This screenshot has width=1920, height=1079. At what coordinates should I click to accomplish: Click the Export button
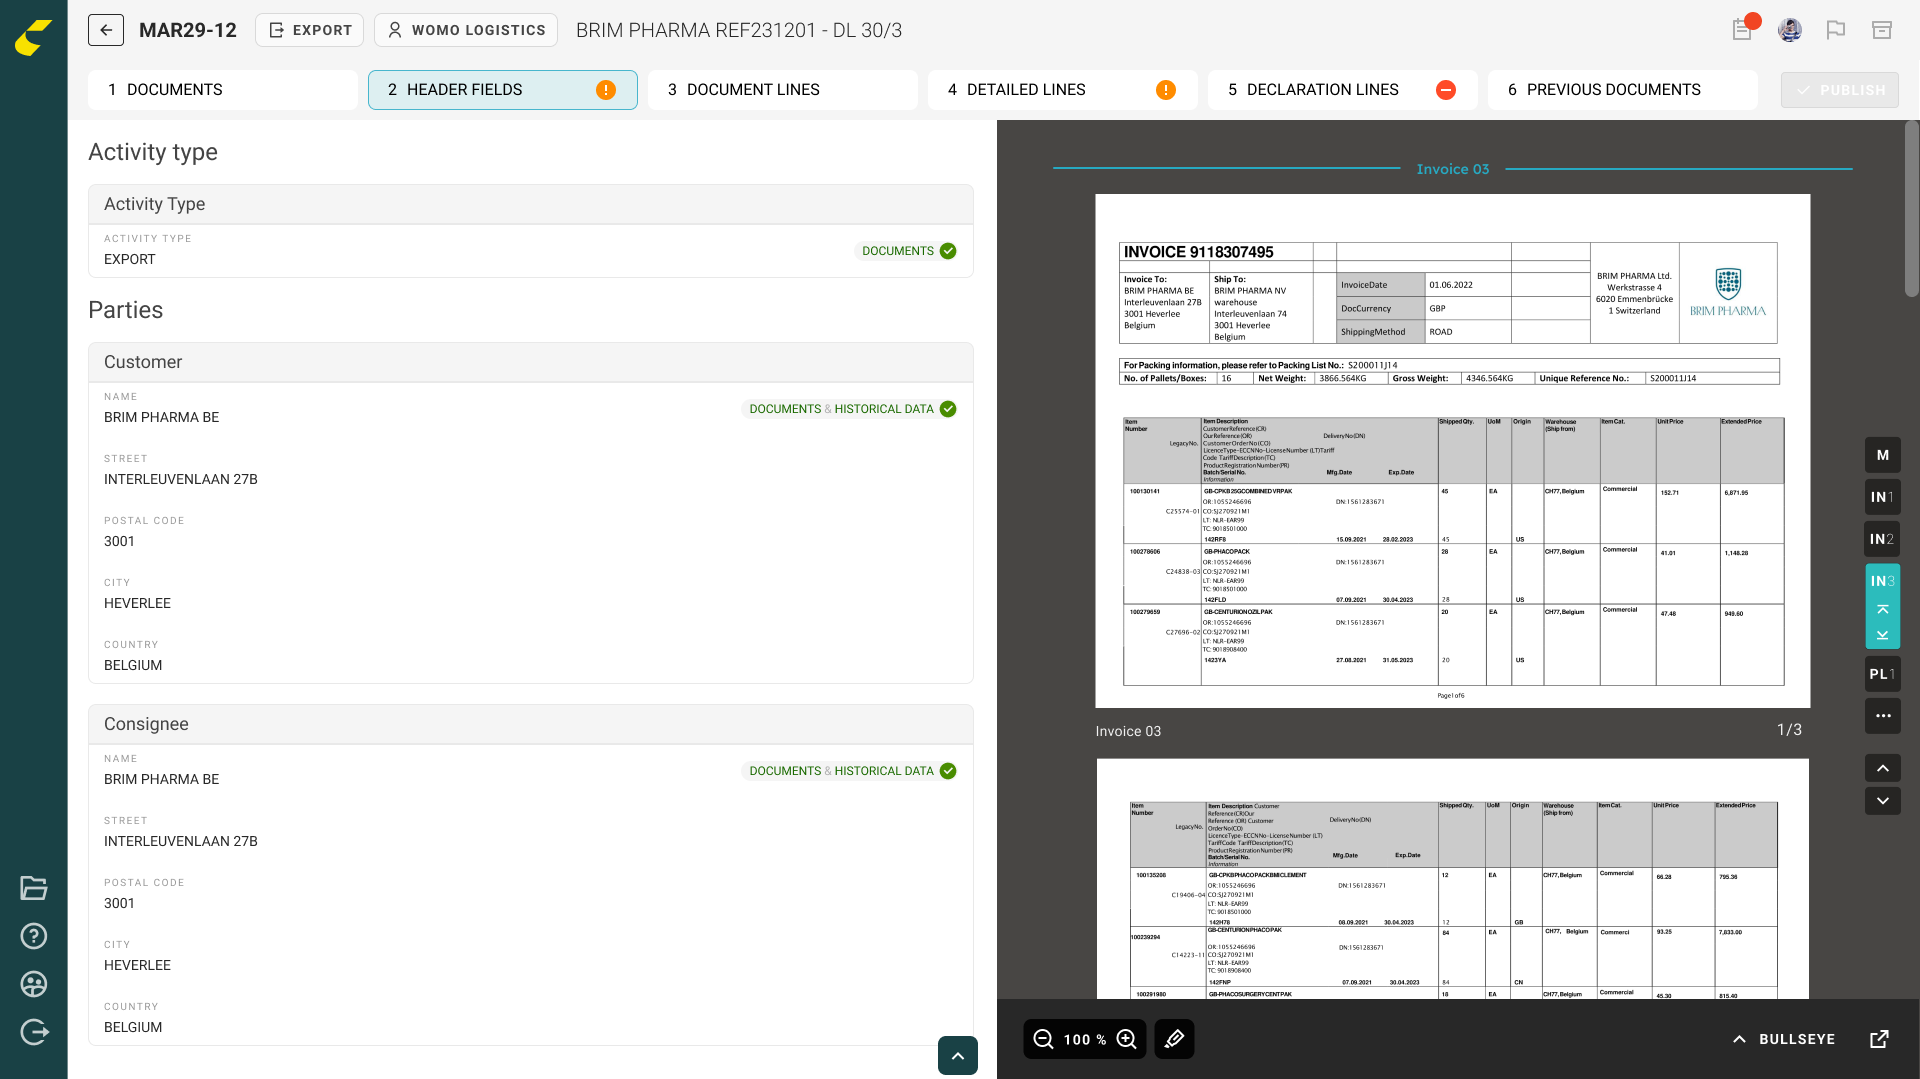coord(310,30)
